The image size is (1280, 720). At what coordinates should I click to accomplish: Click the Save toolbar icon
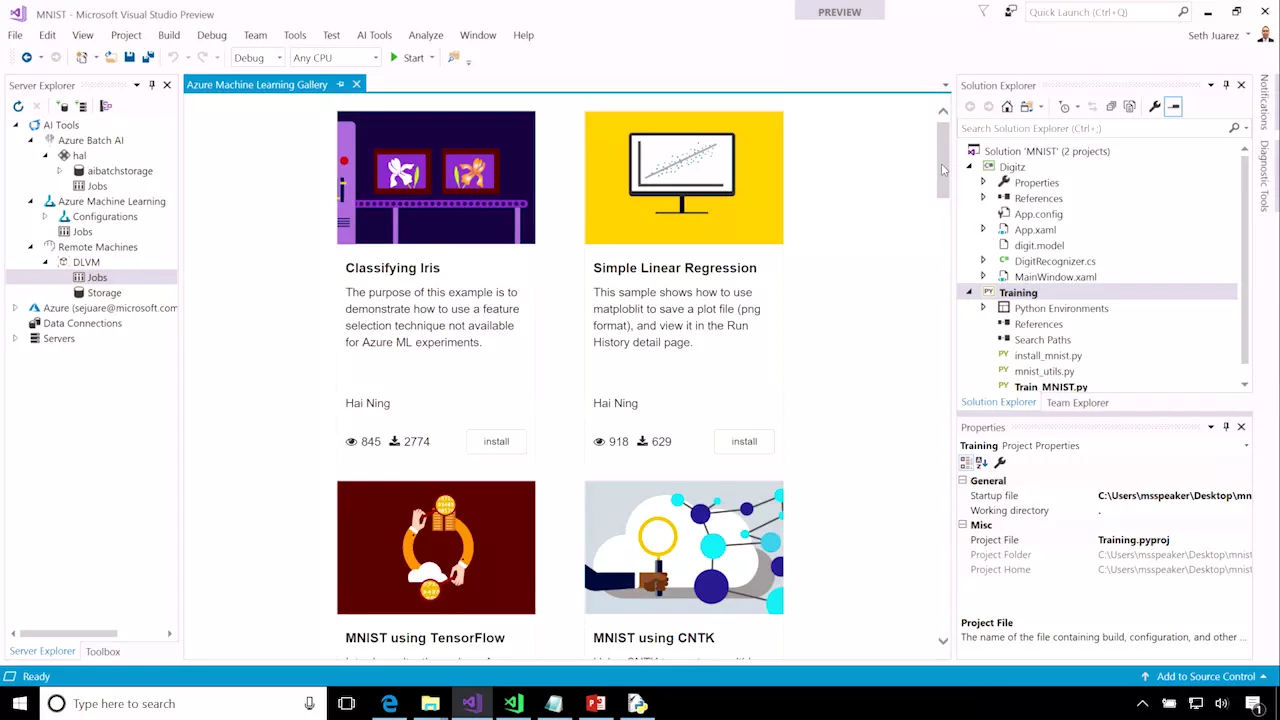point(129,58)
